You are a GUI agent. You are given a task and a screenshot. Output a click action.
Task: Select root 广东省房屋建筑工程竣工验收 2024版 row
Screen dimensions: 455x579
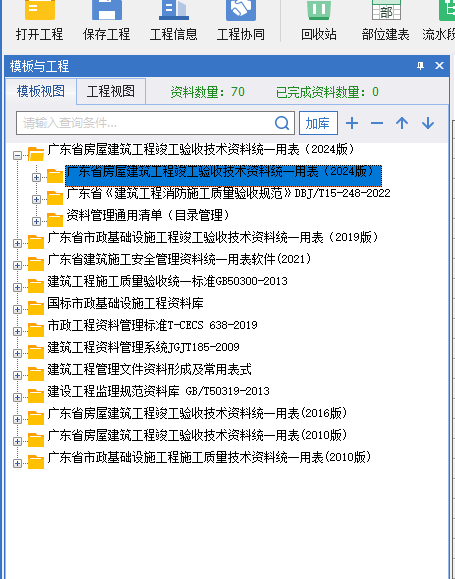click(201, 150)
